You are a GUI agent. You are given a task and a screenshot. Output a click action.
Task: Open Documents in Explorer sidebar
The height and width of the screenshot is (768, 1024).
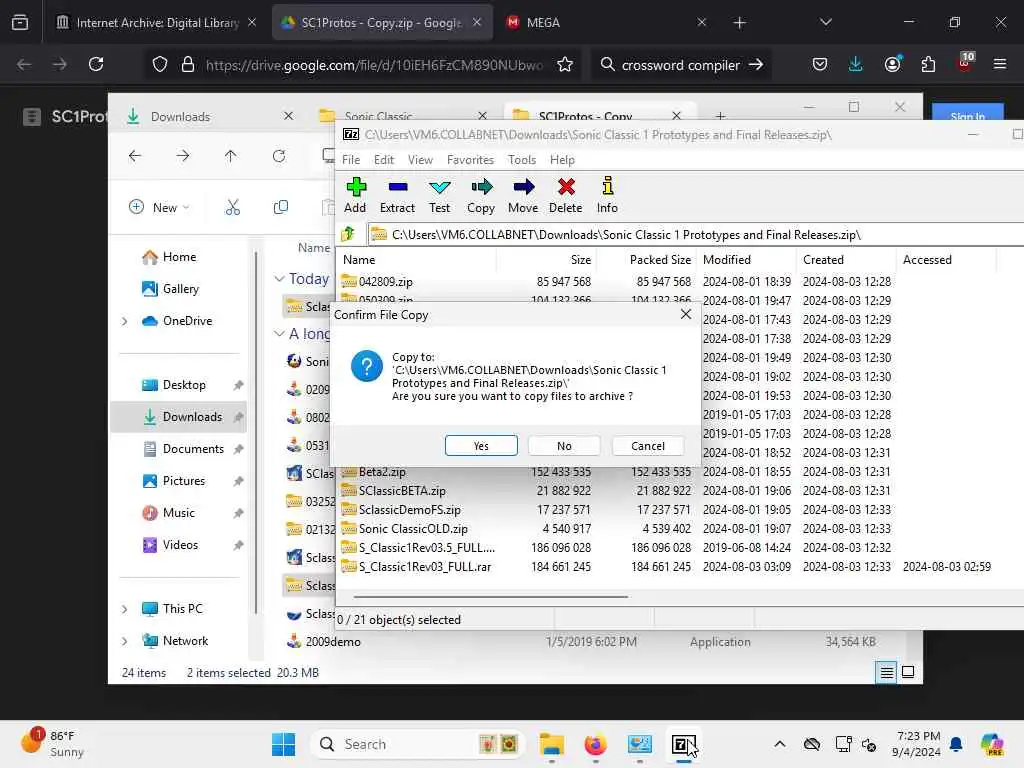pyautogui.click(x=184, y=449)
